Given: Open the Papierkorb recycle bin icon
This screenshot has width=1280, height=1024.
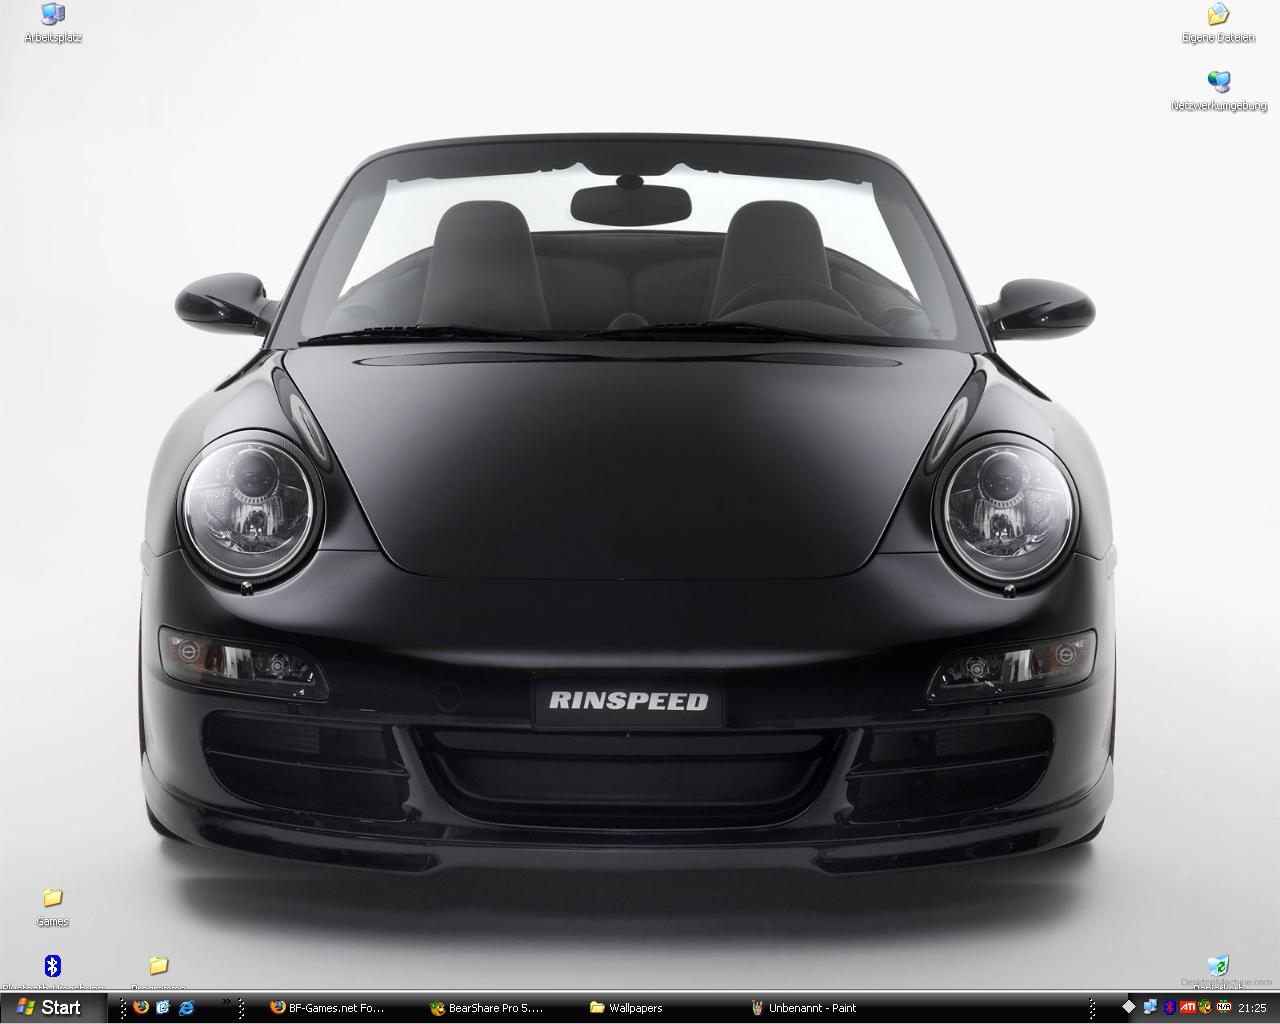Looking at the screenshot, I should point(1218,972).
